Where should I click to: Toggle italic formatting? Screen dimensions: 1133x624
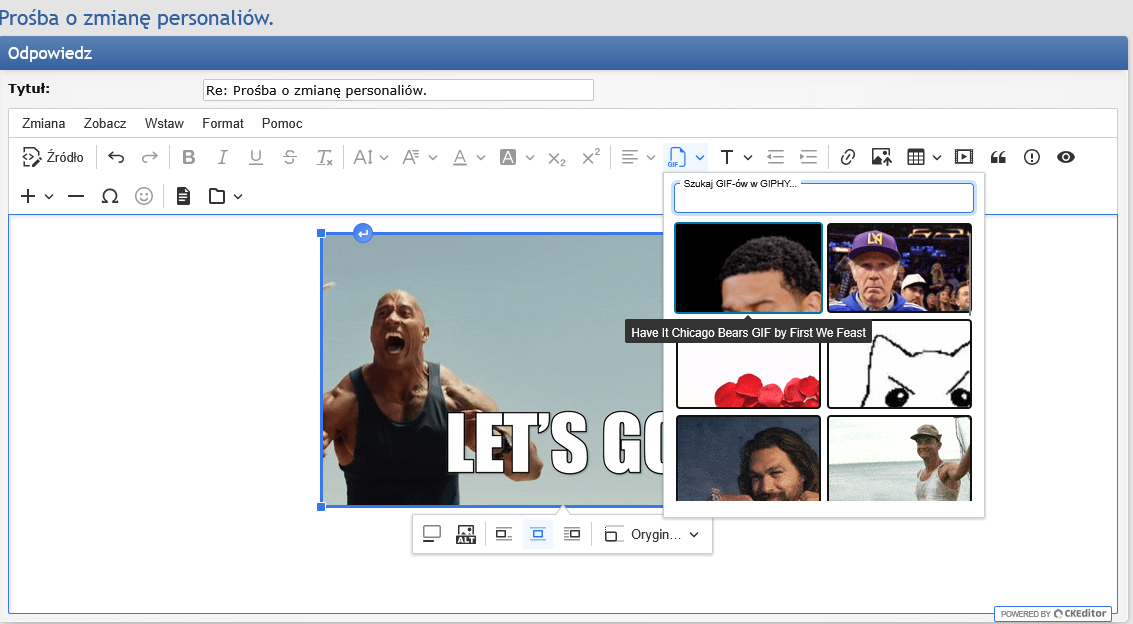tap(223, 157)
